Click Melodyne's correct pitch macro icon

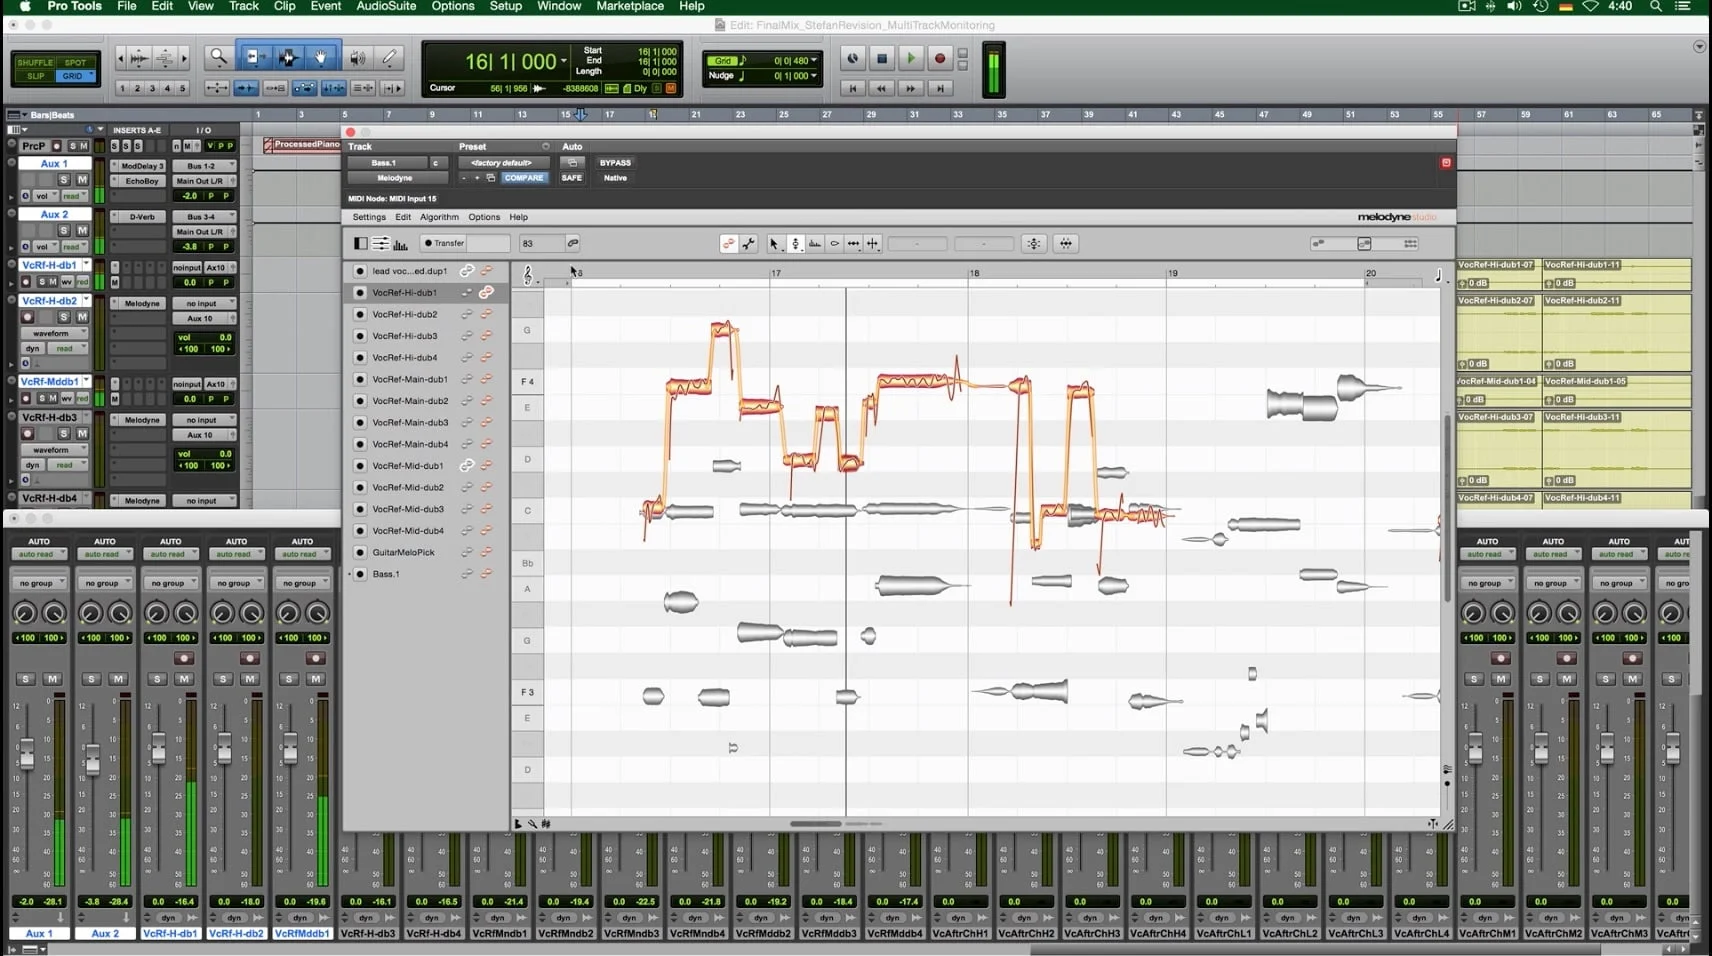coord(1034,243)
